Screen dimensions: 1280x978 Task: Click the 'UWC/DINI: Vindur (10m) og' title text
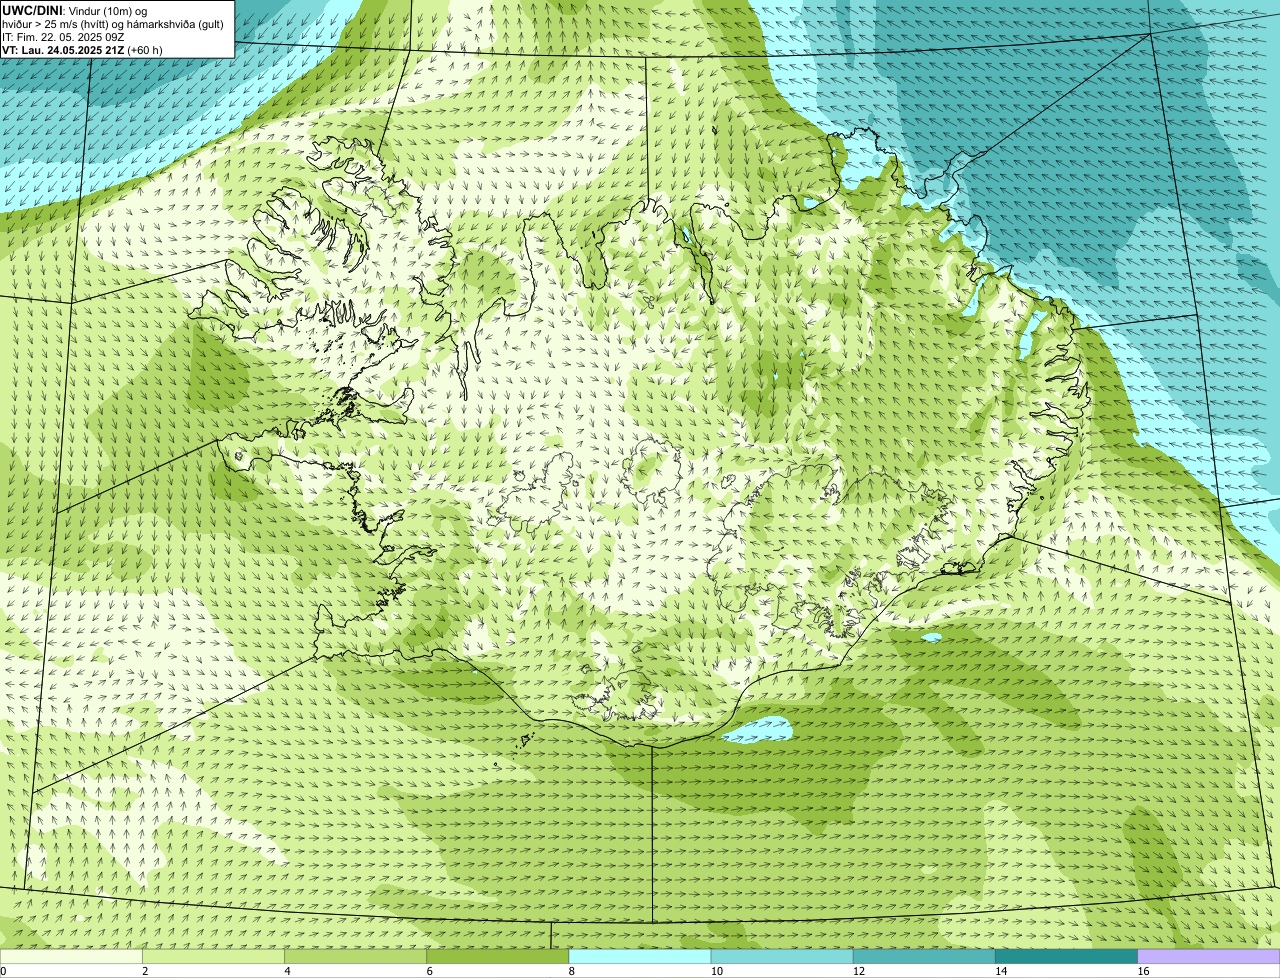[75, 10]
